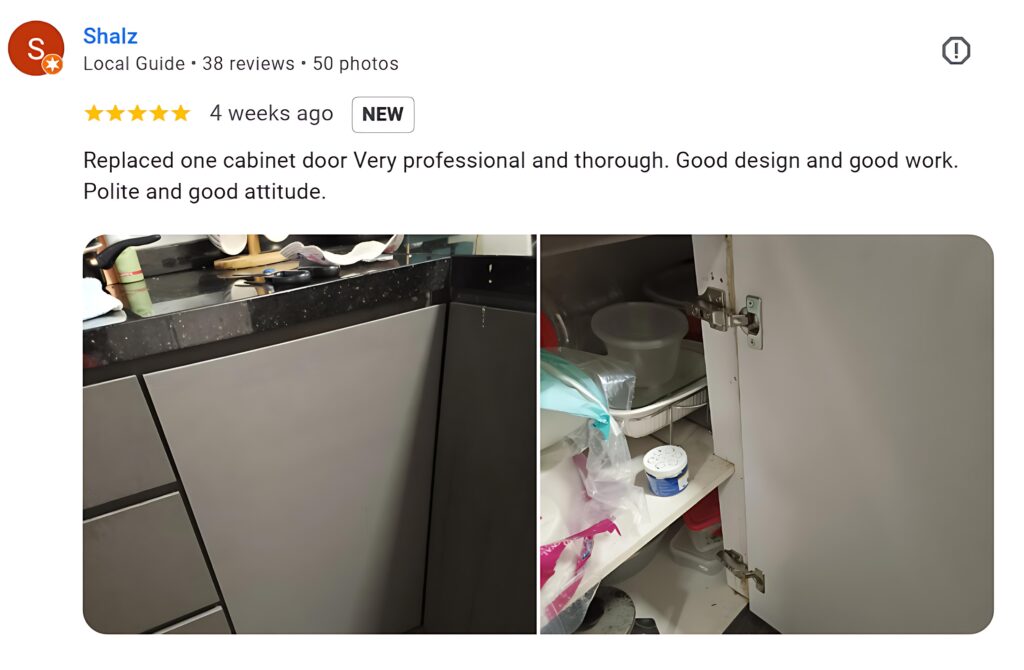
Task: Click the fourth yellow rating star
Action: [x=159, y=114]
